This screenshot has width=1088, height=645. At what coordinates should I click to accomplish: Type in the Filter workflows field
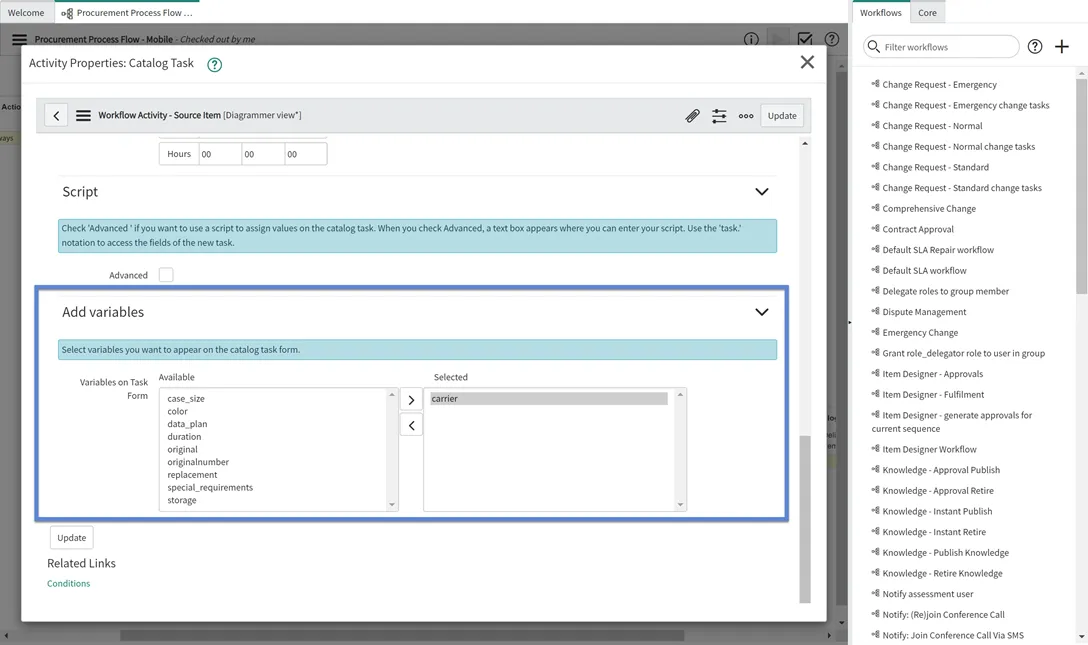pos(947,47)
